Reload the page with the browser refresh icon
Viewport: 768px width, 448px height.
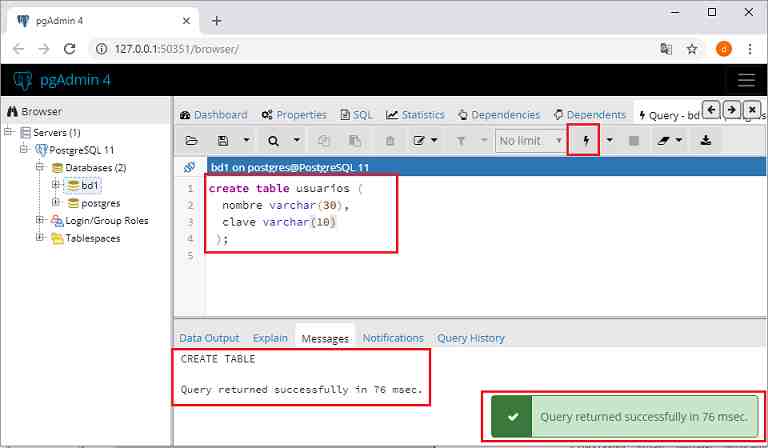coord(70,48)
